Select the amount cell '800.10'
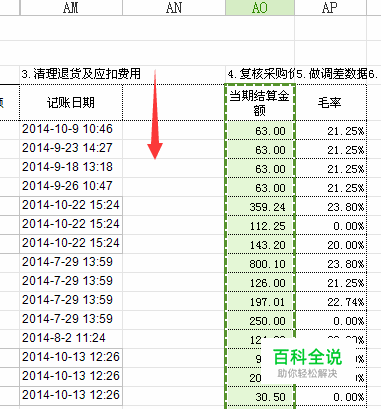381x409 pixels. tap(260, 263)
